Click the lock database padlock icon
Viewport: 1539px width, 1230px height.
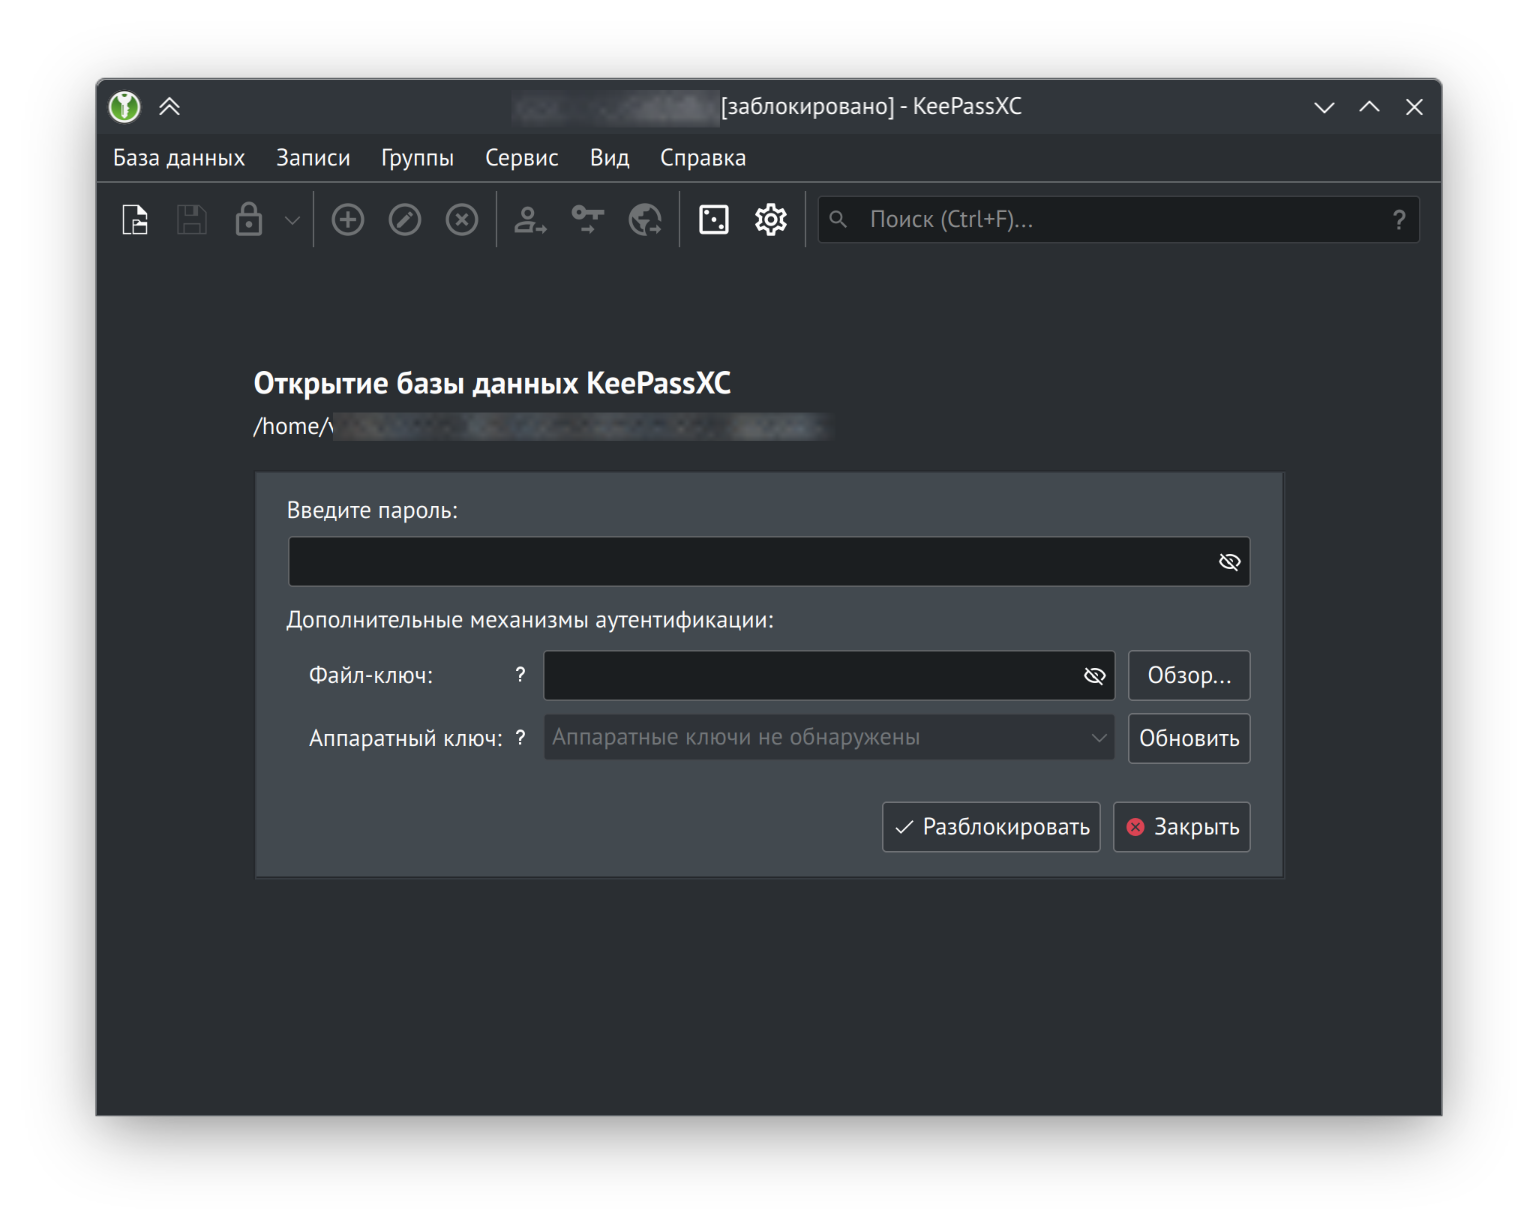tap(248, 219)
